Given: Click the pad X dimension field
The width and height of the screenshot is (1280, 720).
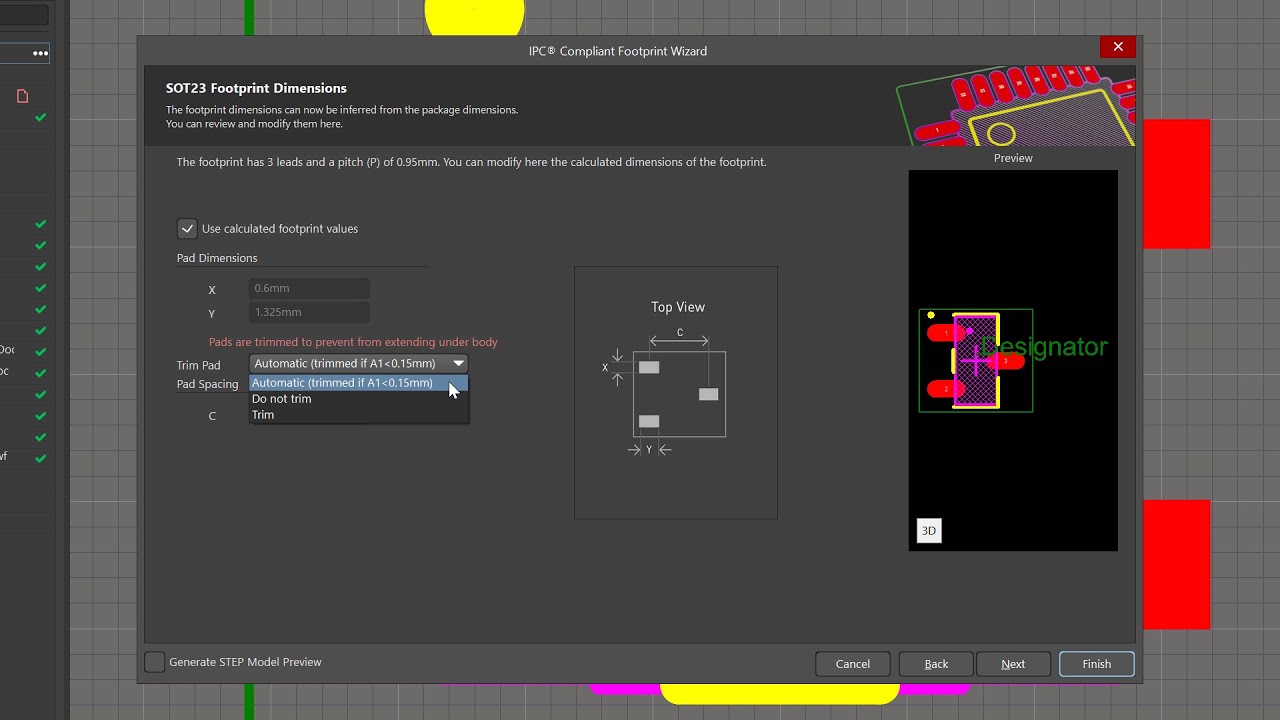Looking at the screenshot, I should [309, 288].
